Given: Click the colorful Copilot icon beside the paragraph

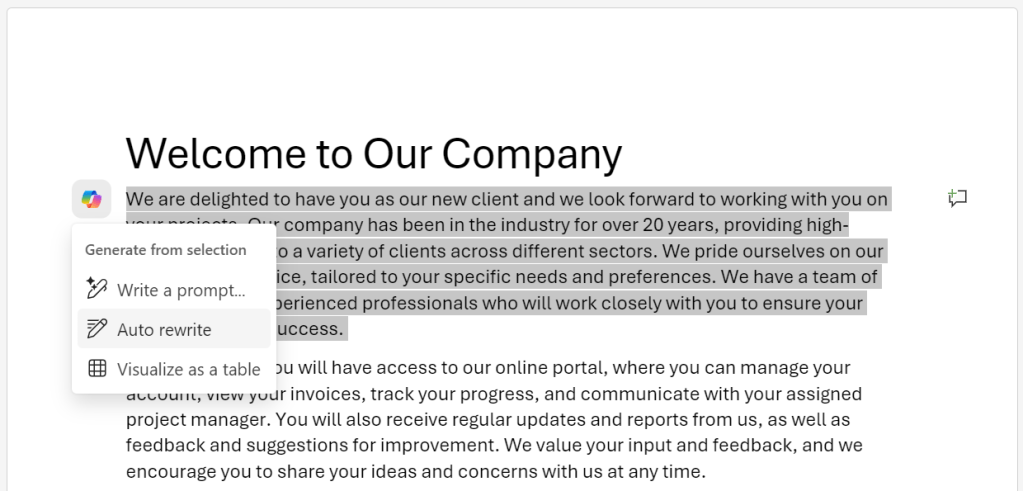Looking at the screenshot, I should (91, 199).
